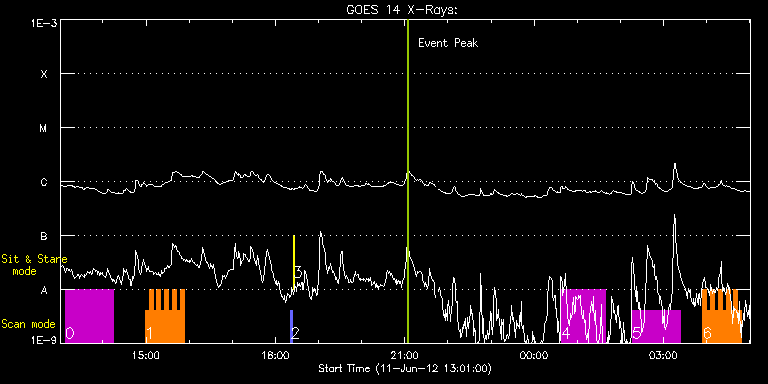Click the X flare class axis label
This screenshot has width=768, height=384.
coord(44,74)
